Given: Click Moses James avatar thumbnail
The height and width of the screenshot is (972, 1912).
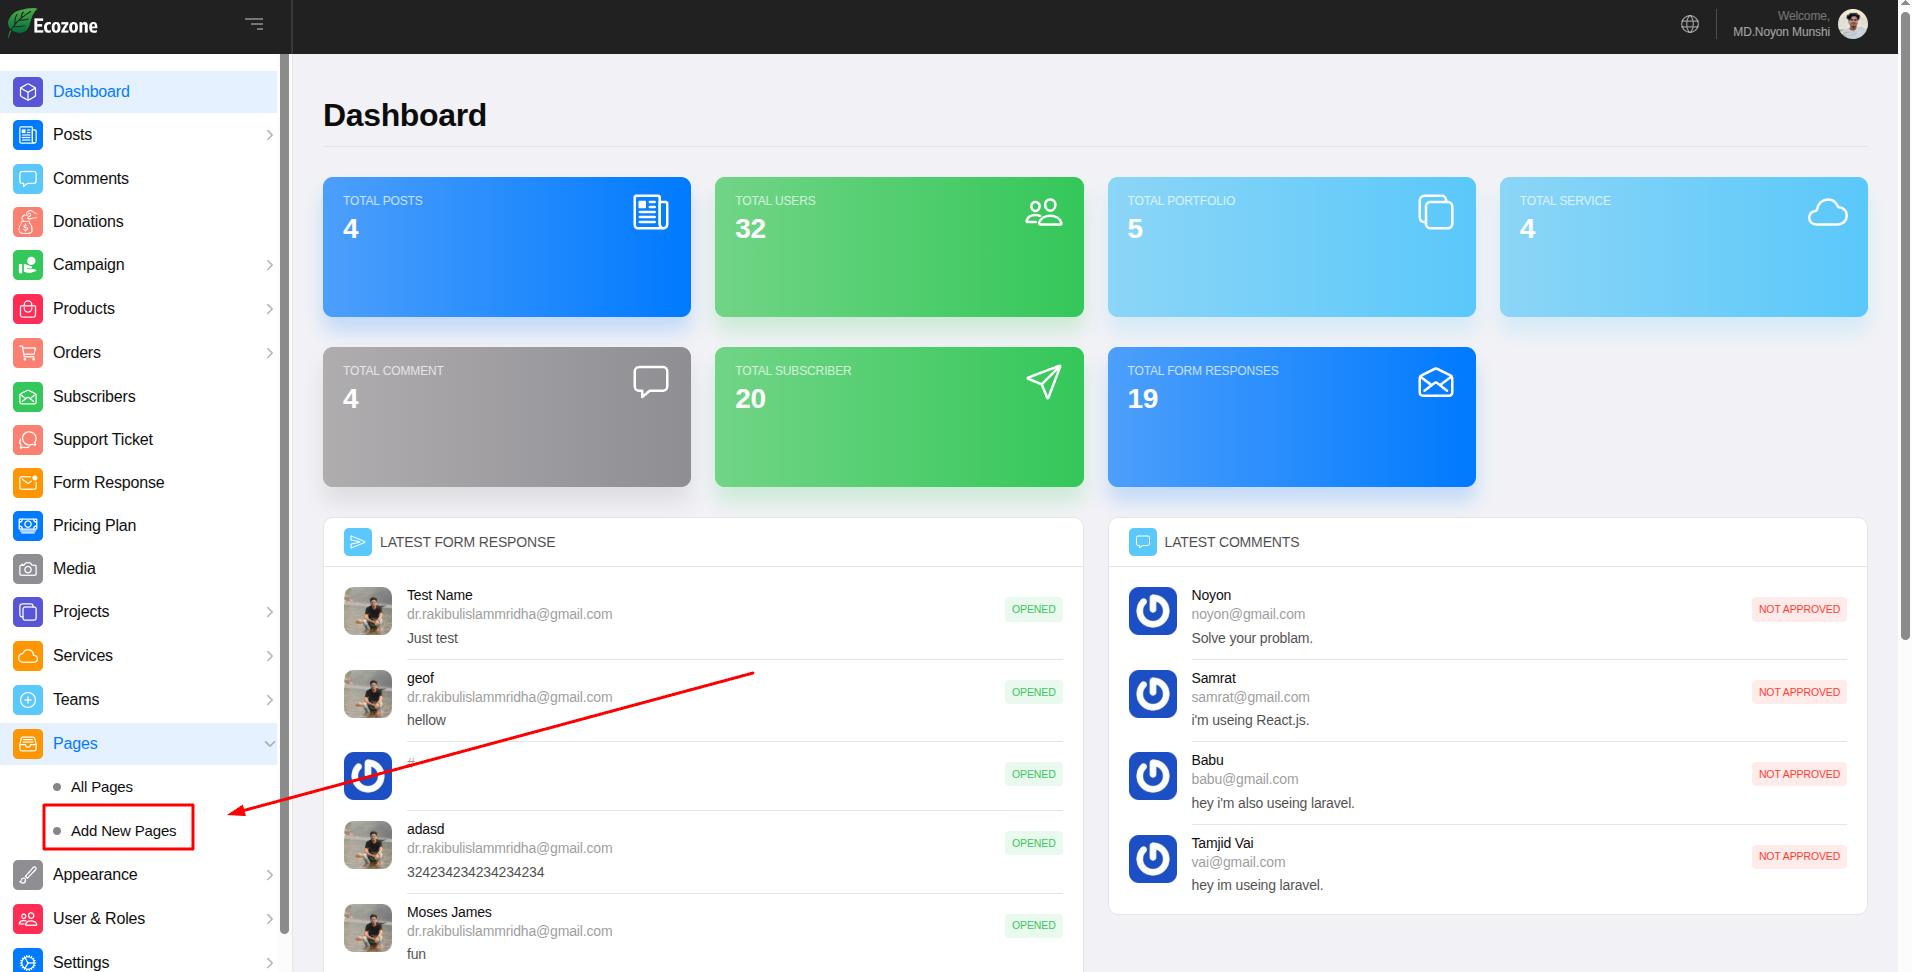Looking at the screenshot, I should (x=368, y=928).
